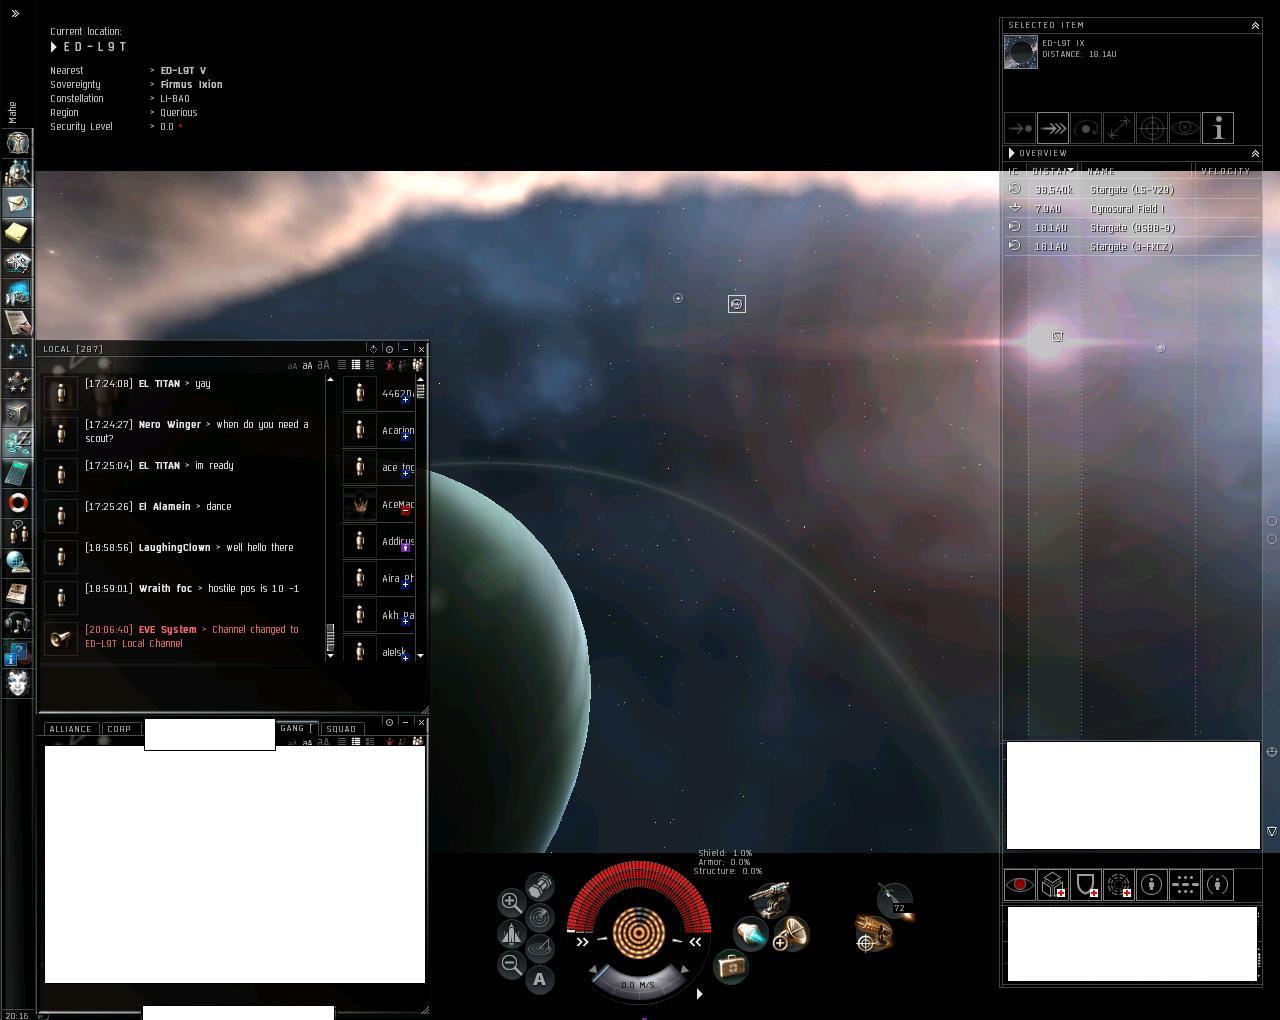Click the Distance column sort arrow
Viewport: 1280px width, 1020px height.
(1070, 171)
